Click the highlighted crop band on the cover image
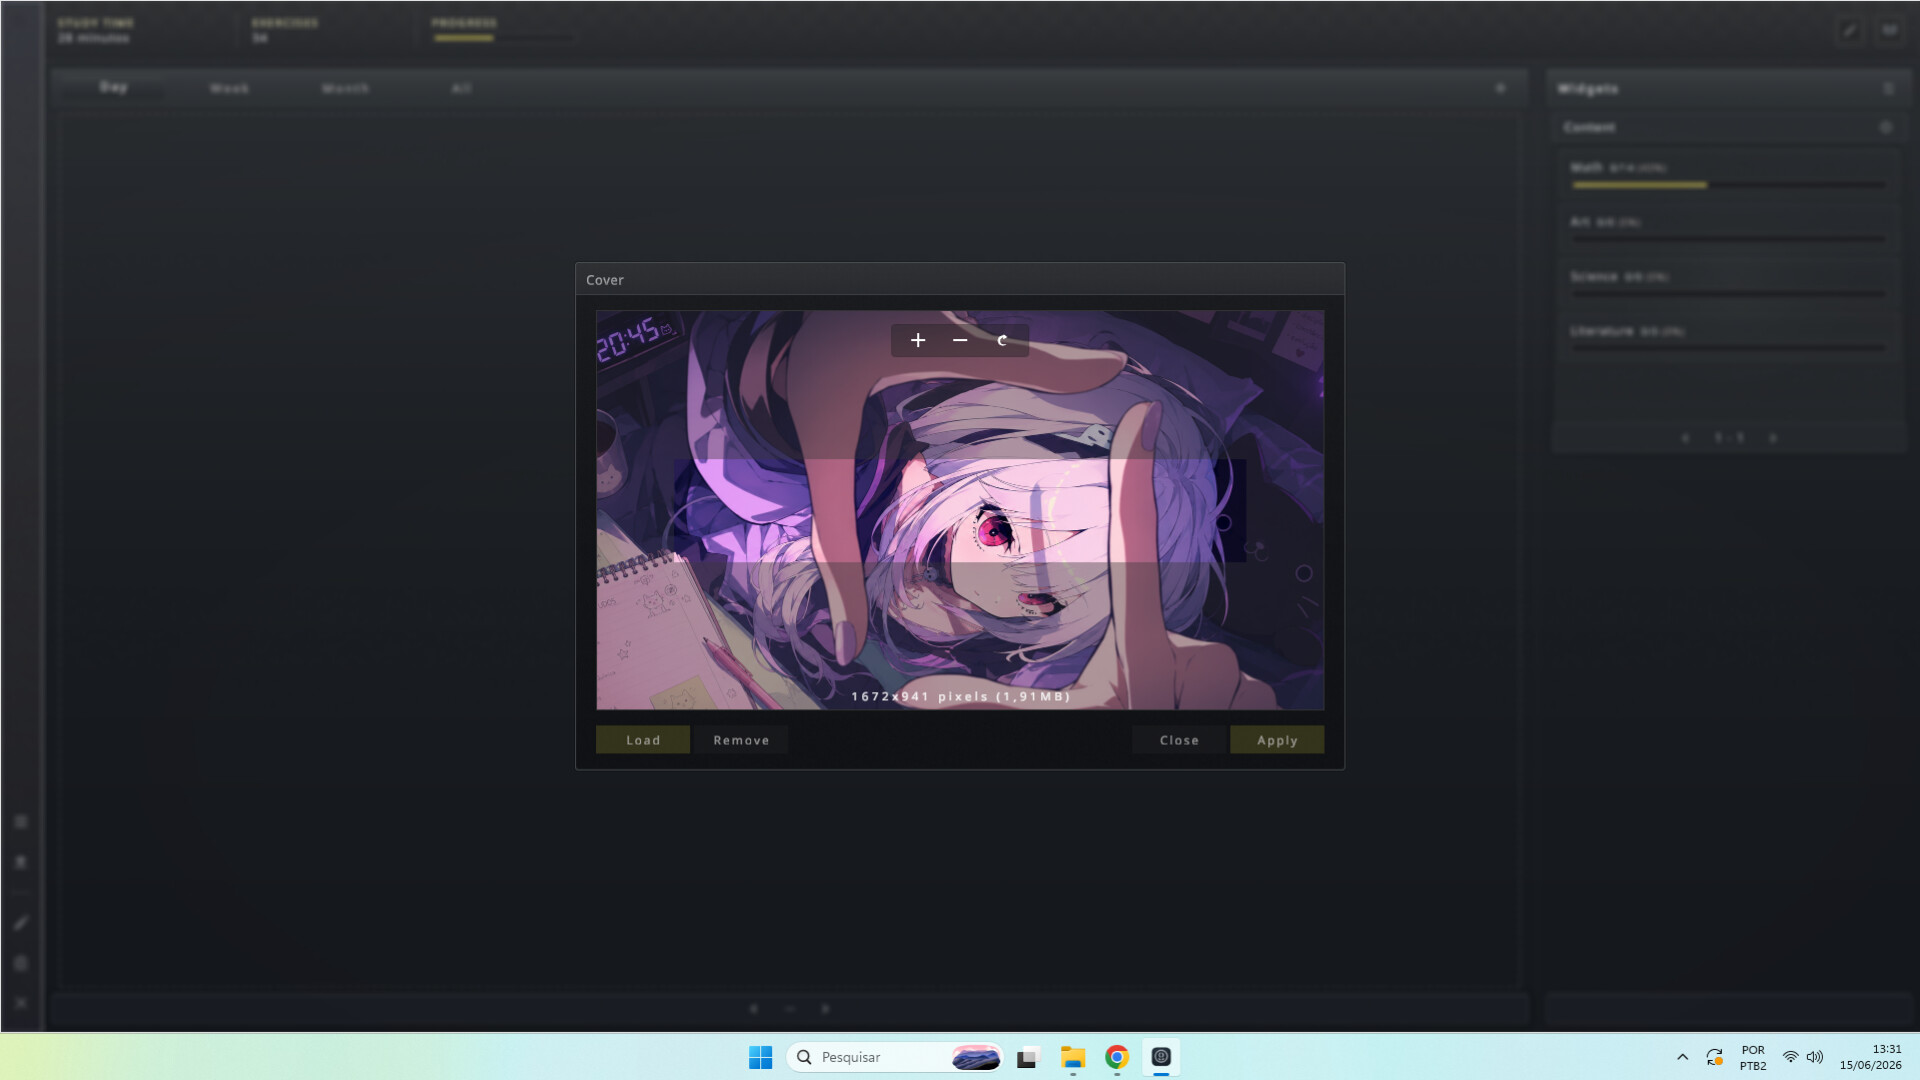Screen dimensions: 1920x1080 click(960, 510)
